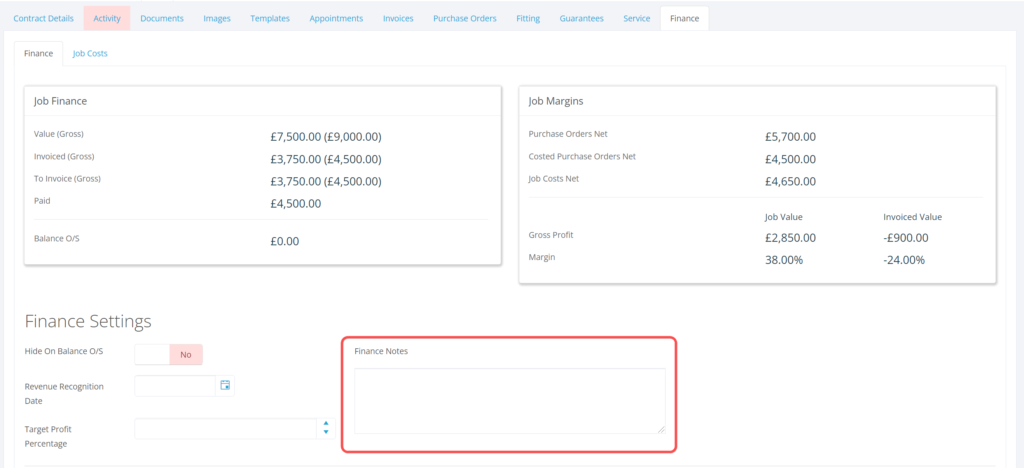Open the Service tab
Image resolution: width=1024 pixels, height=468 pixels.
636,18
